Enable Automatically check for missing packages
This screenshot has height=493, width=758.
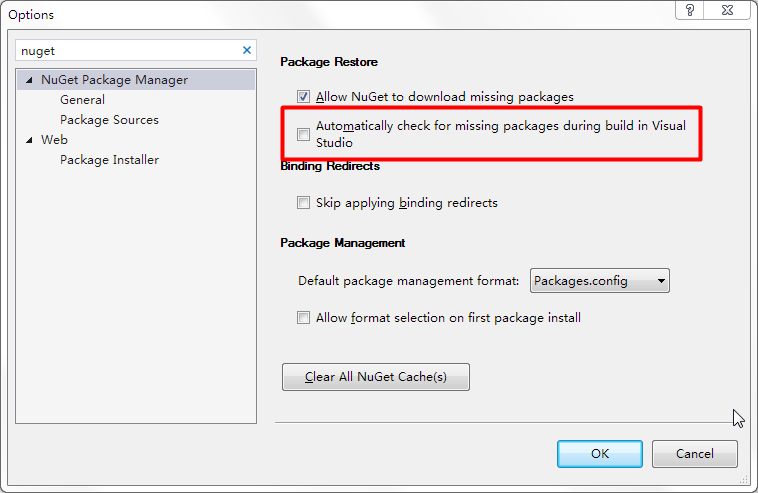tap(303, 134)
